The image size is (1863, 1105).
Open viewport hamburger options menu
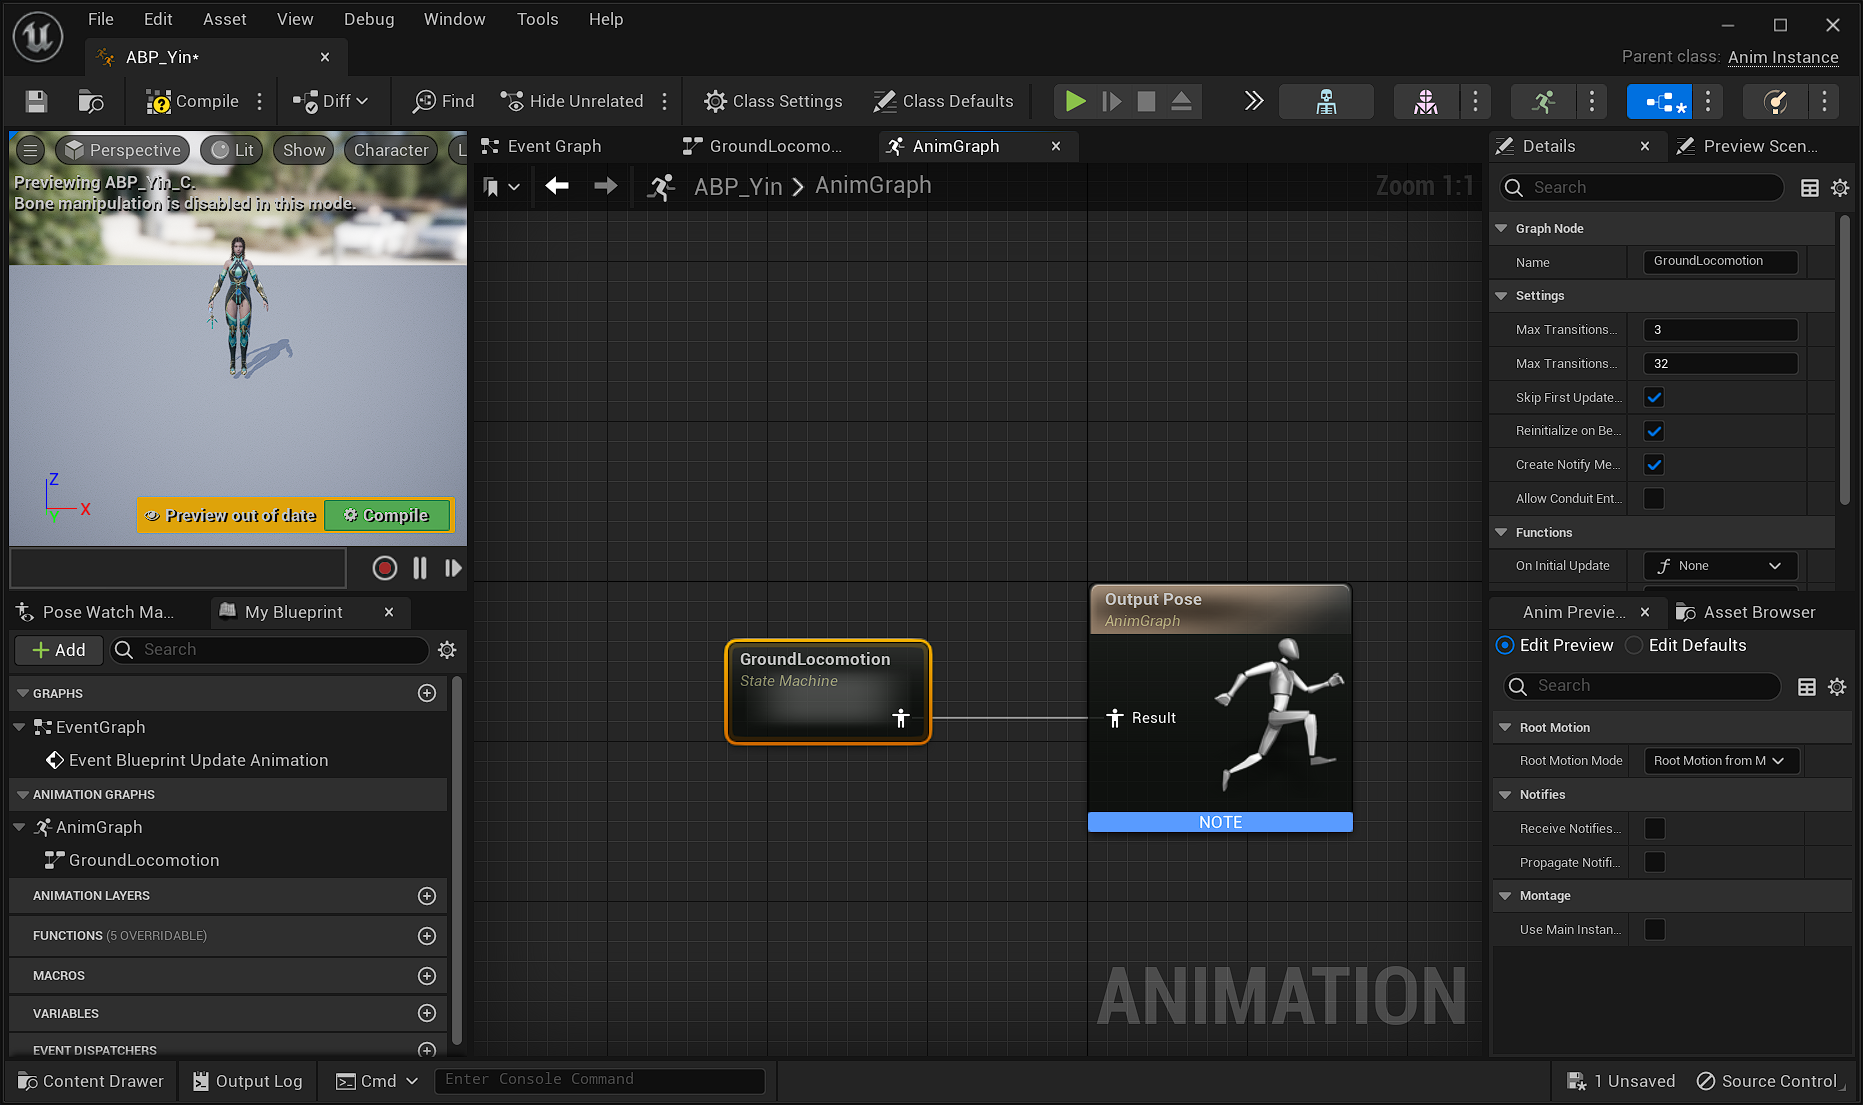tap(31, 150)
